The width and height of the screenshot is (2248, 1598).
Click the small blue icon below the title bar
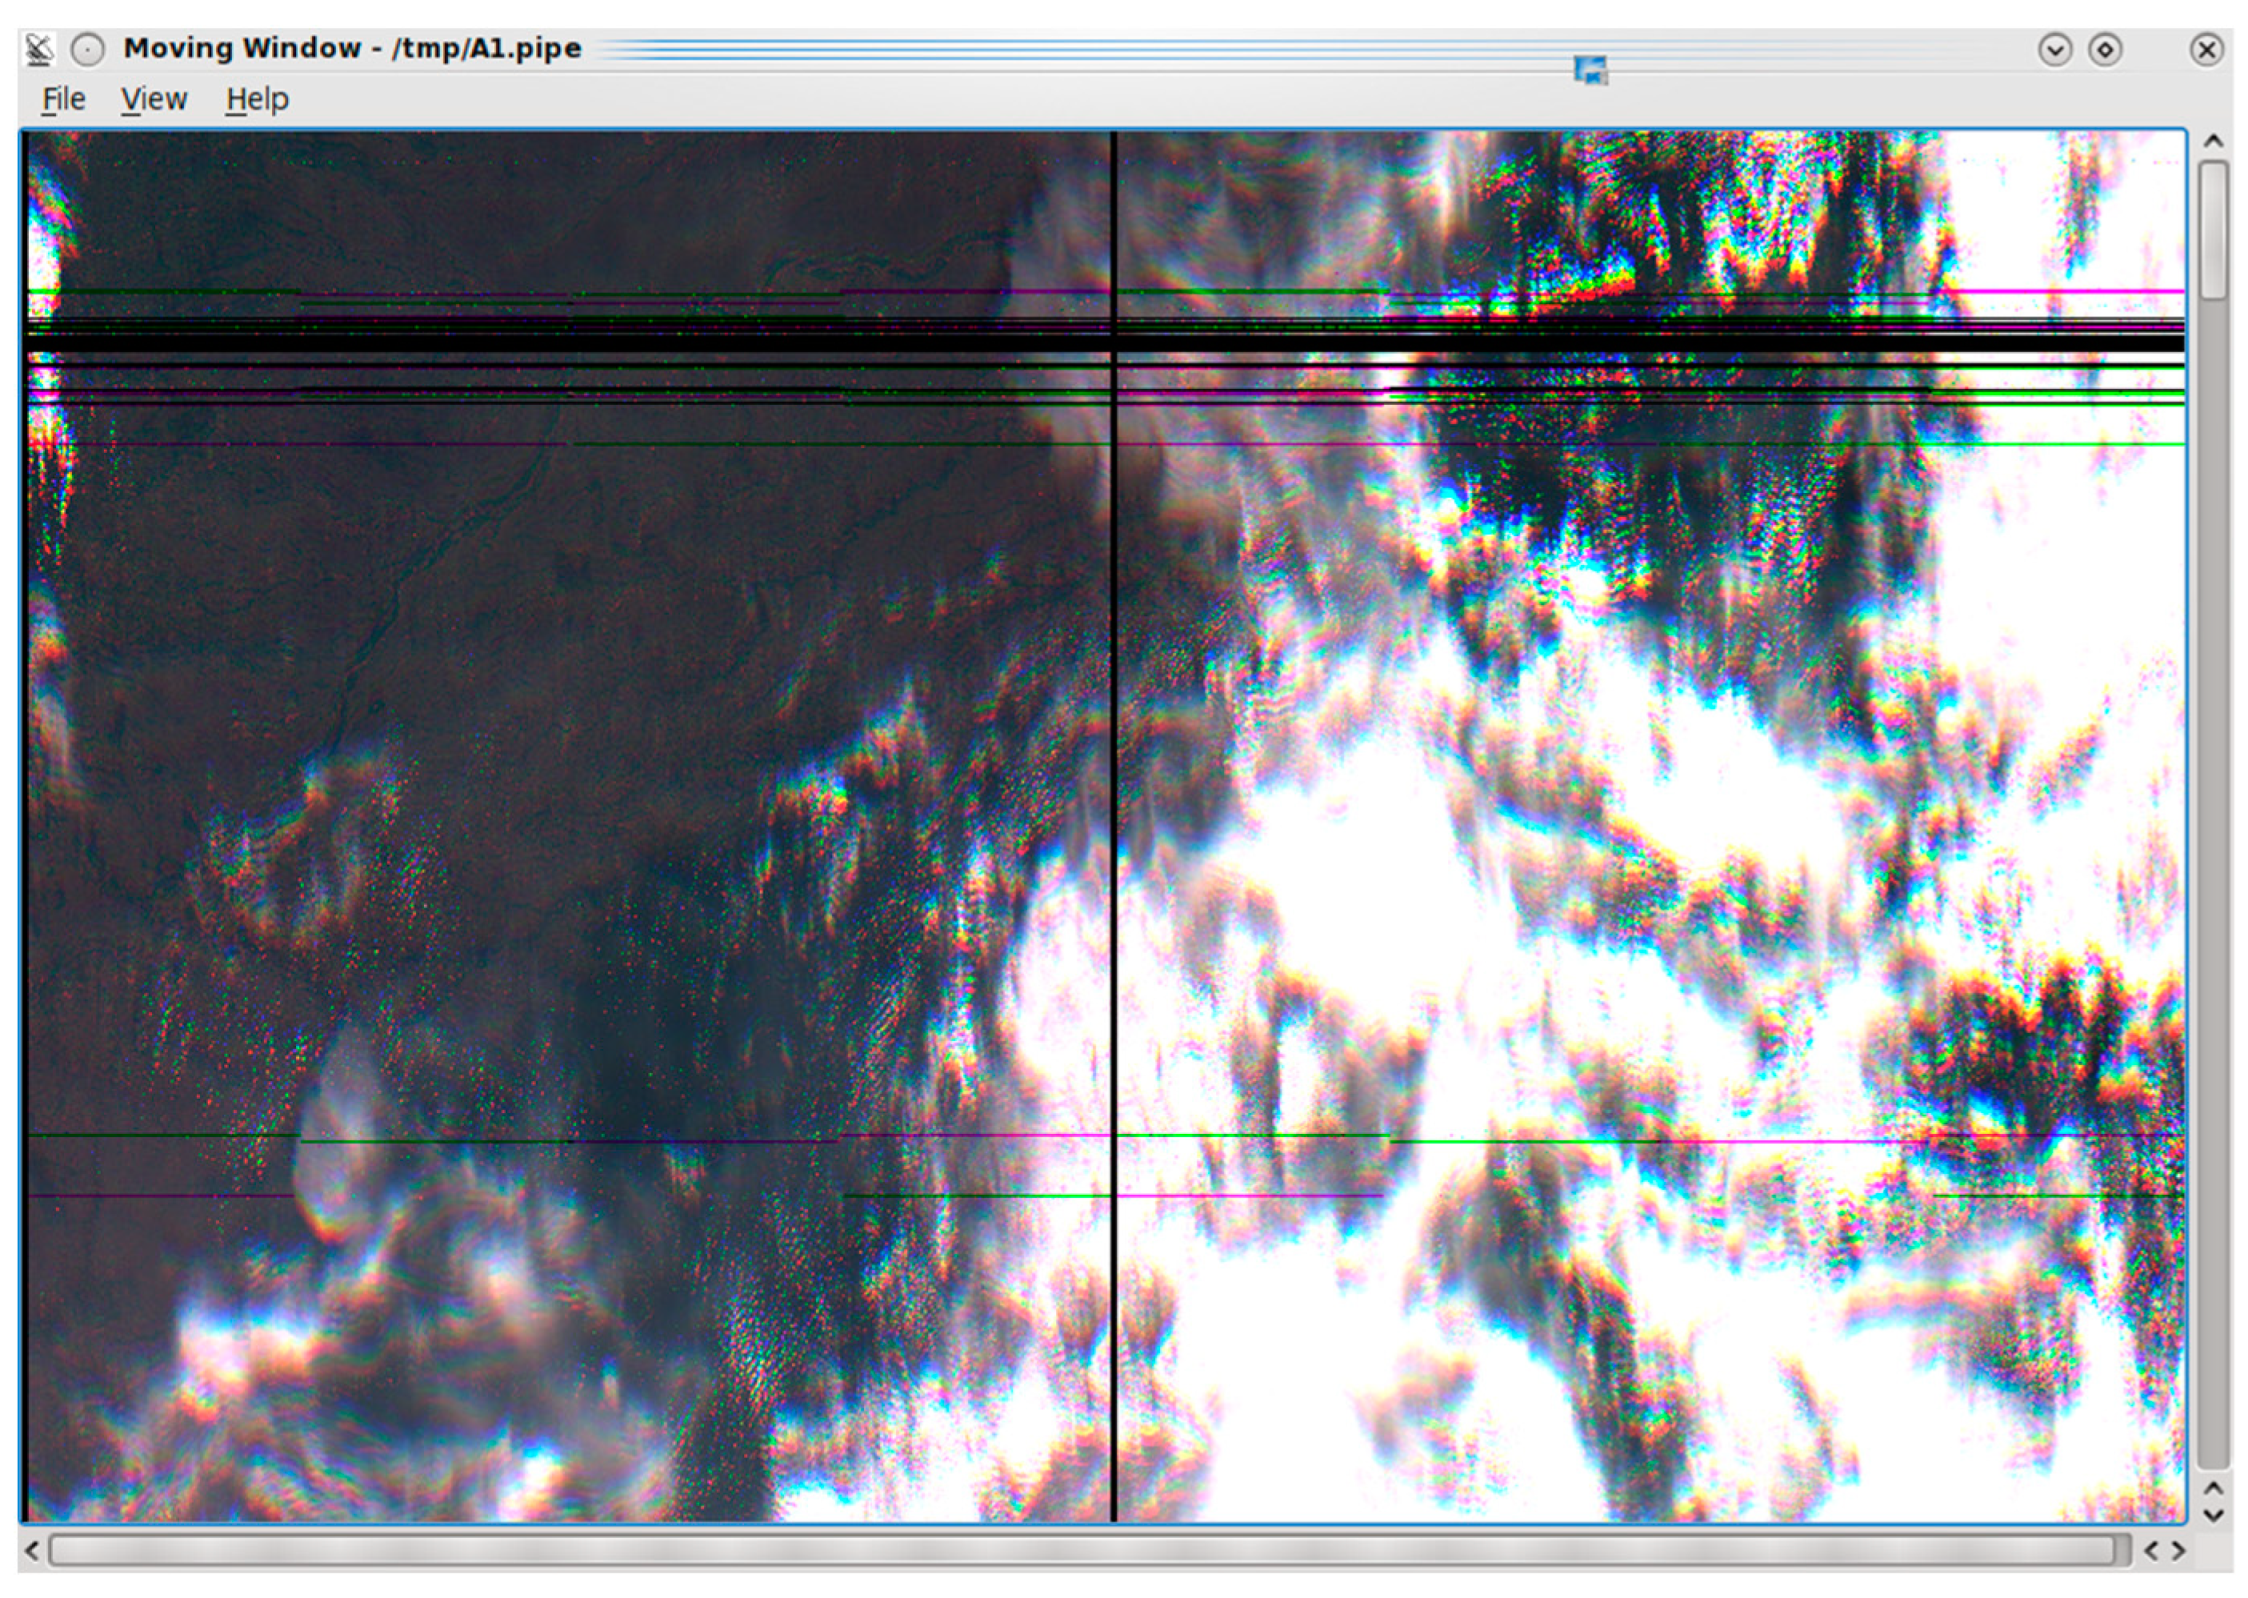pyautogui.click(x=1590, y=70)
